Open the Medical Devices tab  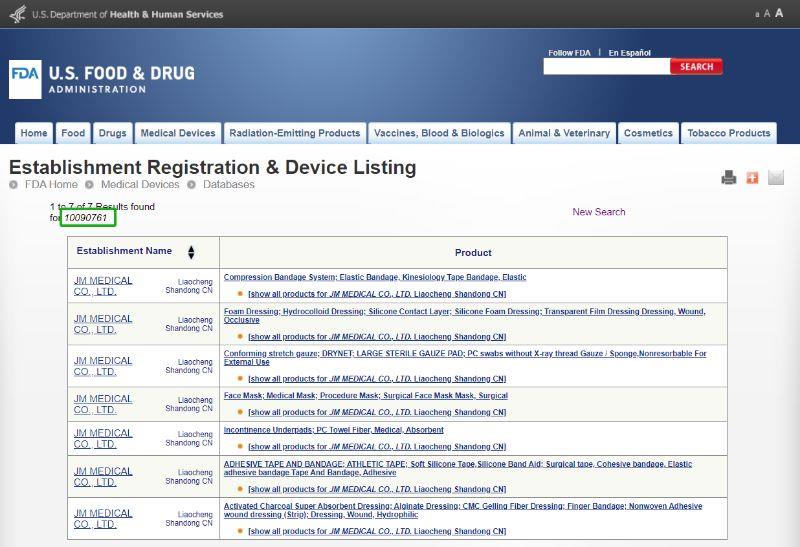coord(178,133)
